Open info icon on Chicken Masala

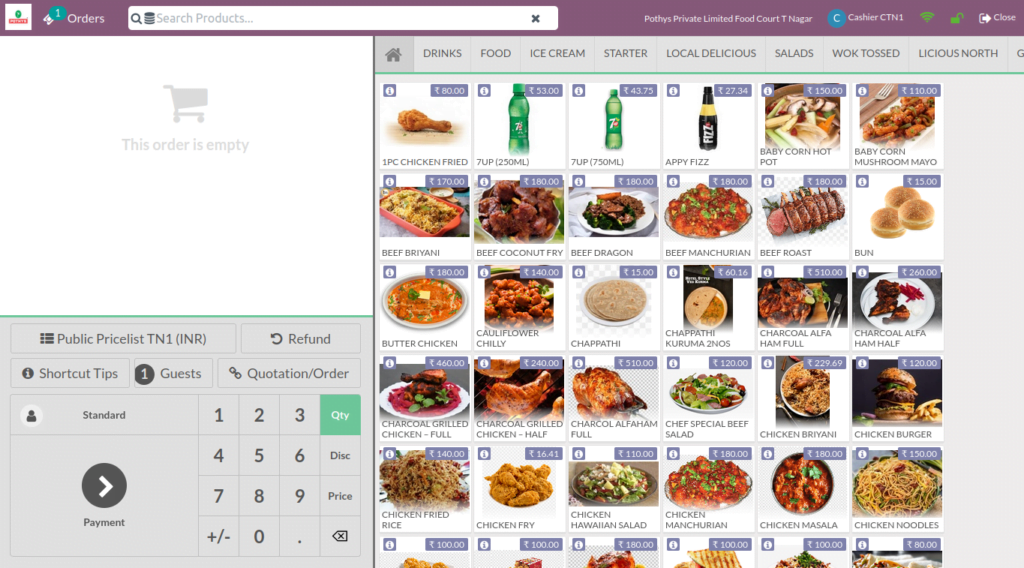(x=768, y=454)
